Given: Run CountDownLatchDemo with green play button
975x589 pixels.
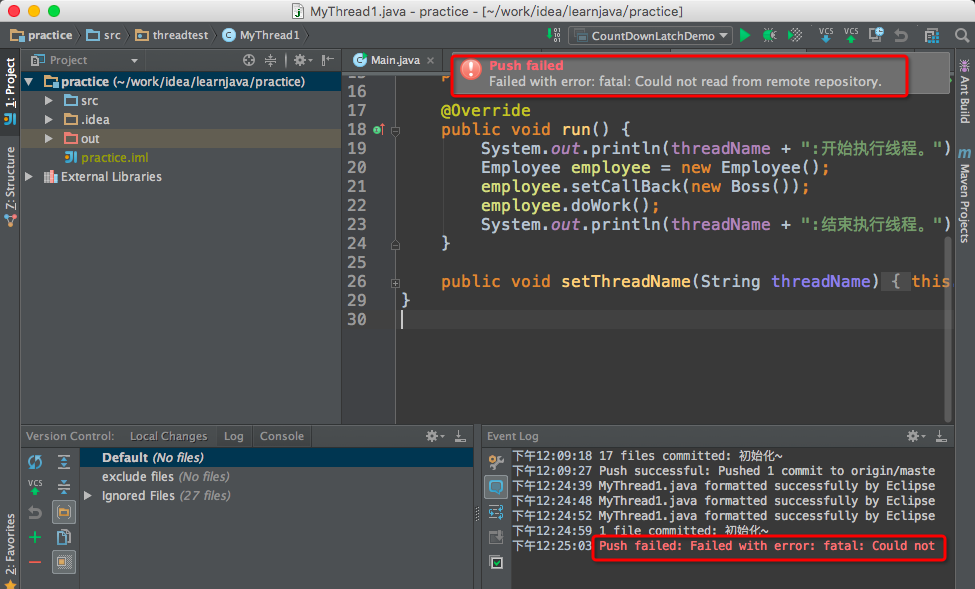Looking at the screenshot, I should [745, 35].
